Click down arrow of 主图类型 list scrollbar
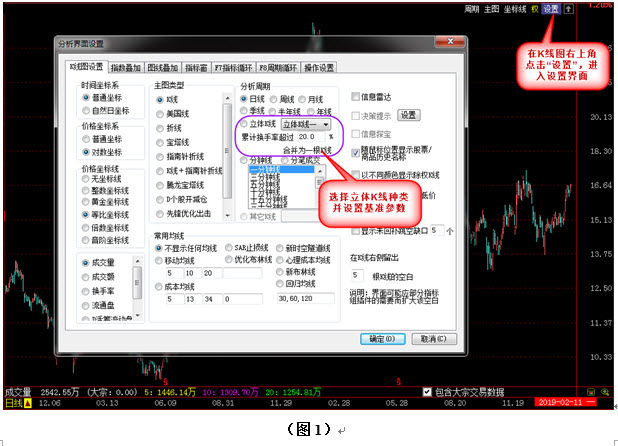Screen dimensions: 618x446 point(227,216)
